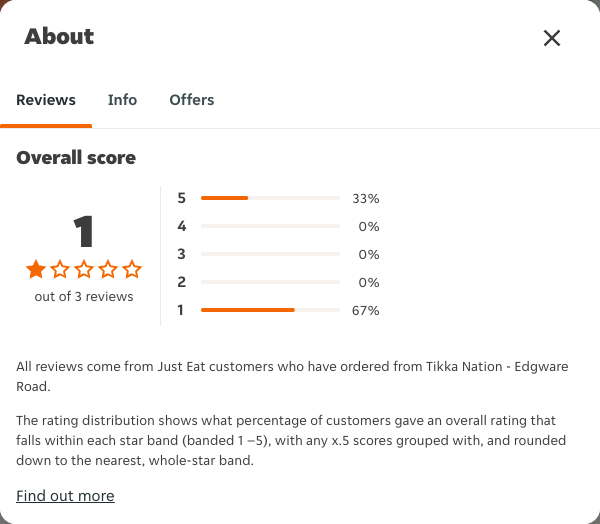
Task: Follow the Find out more link
Action: click(x=65, y=496)
